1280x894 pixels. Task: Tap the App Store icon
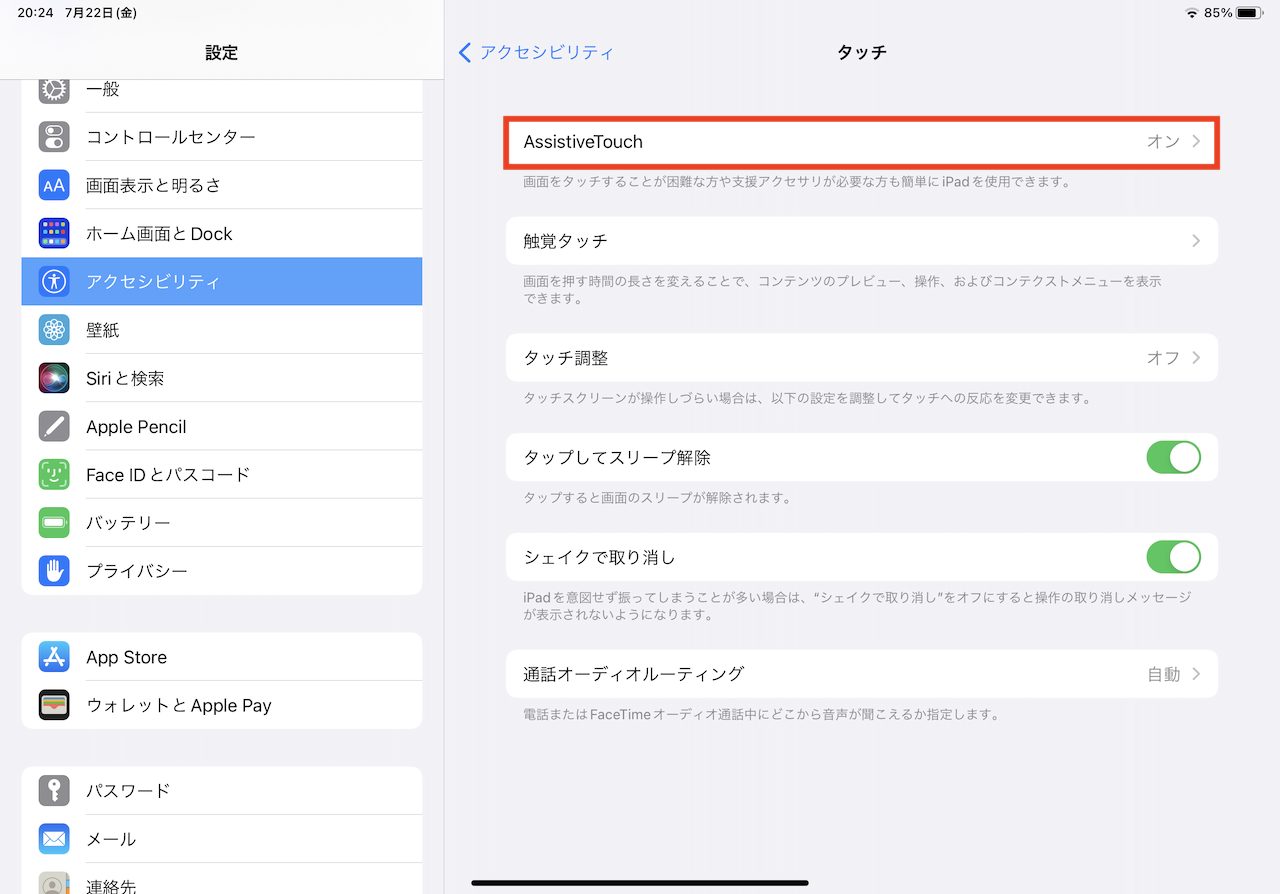(x=54, y=657)
